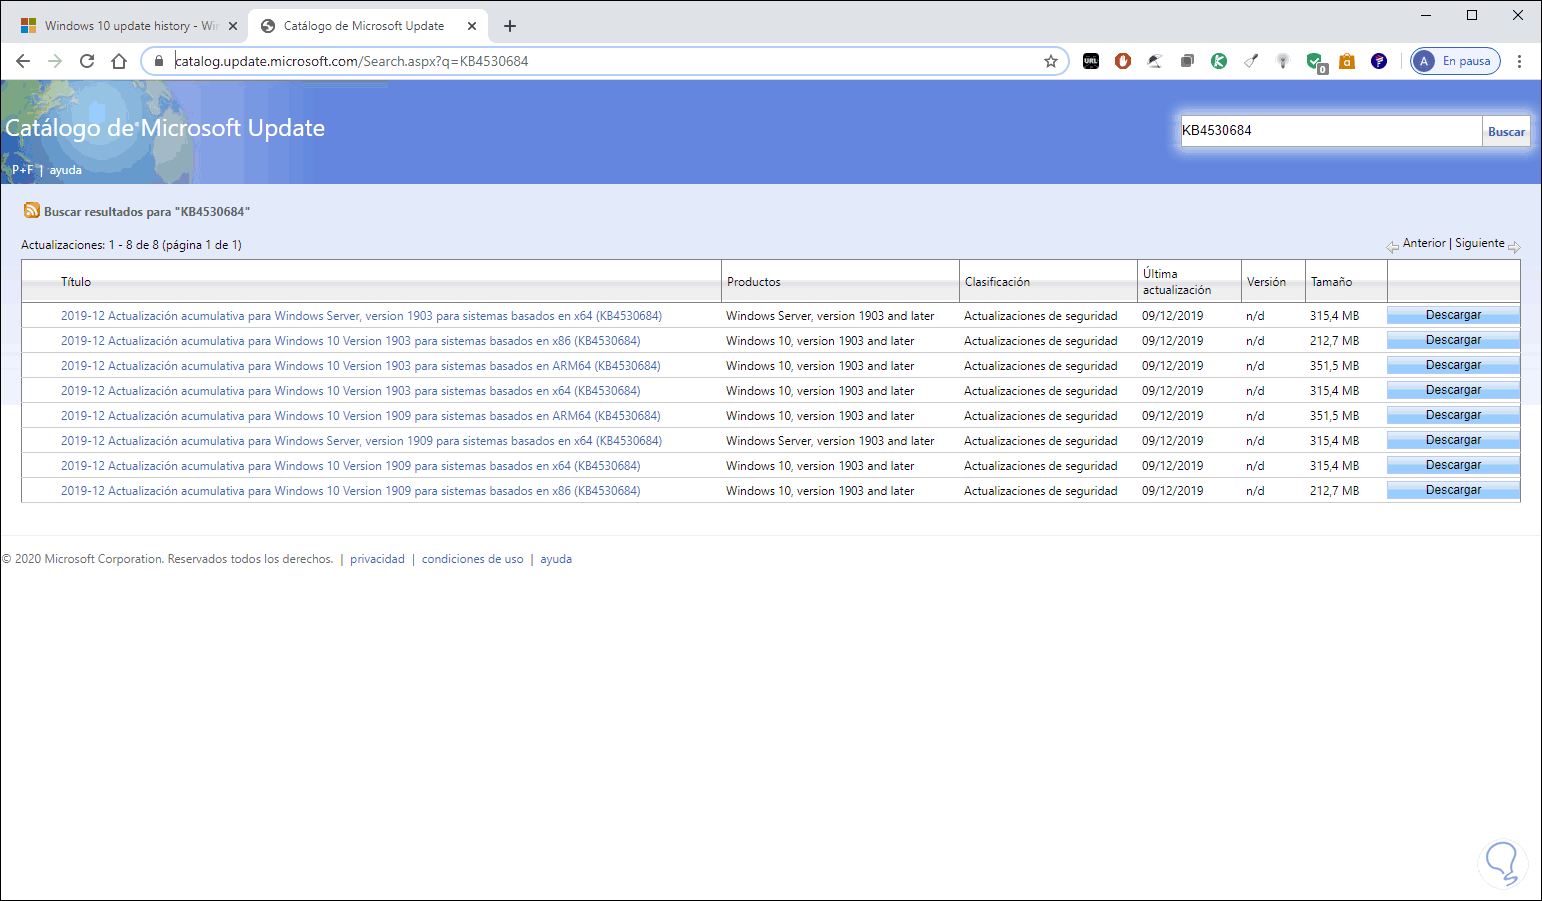Screen dimensions: 1542x901
Task: Download Windows 10 Version 1903 x64 update
Action: 1453,390
